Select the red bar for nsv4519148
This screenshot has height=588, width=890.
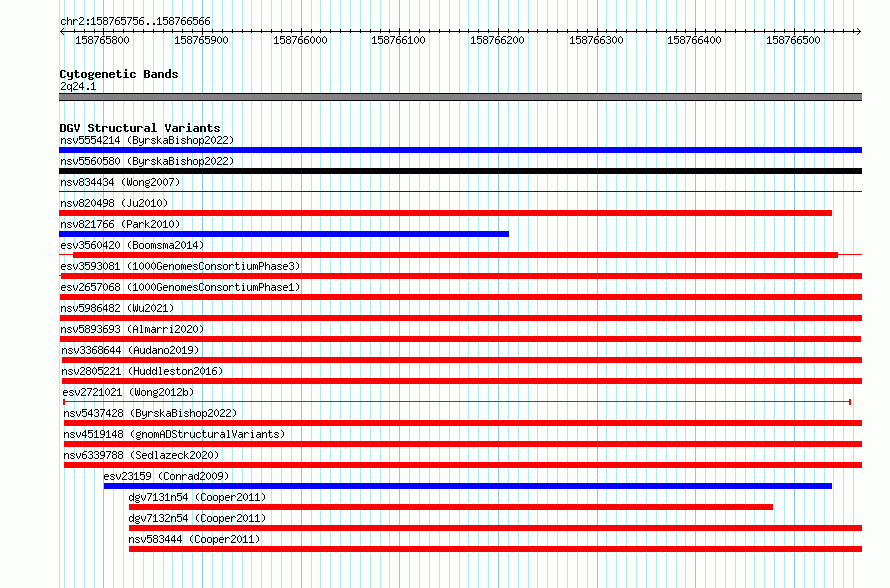tap(463, 444)
